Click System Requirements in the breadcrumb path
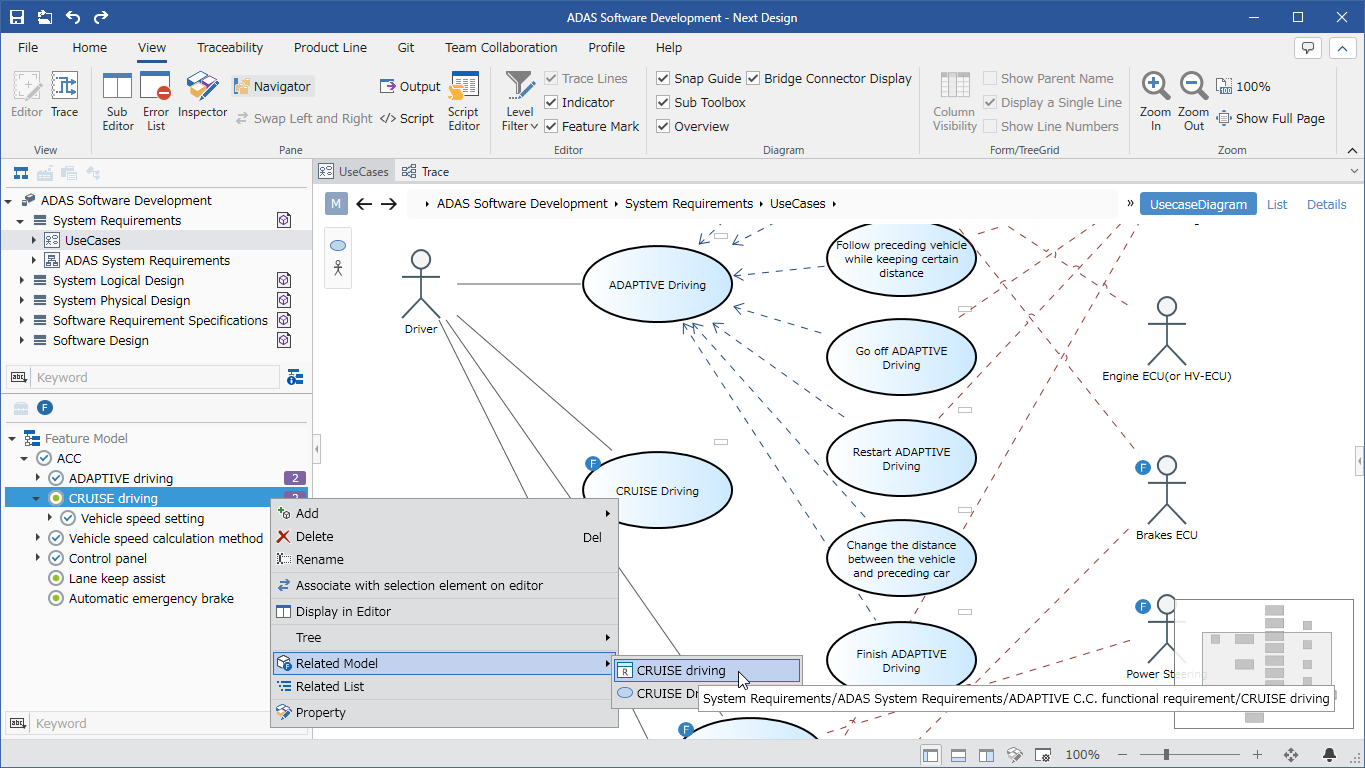 689,204
